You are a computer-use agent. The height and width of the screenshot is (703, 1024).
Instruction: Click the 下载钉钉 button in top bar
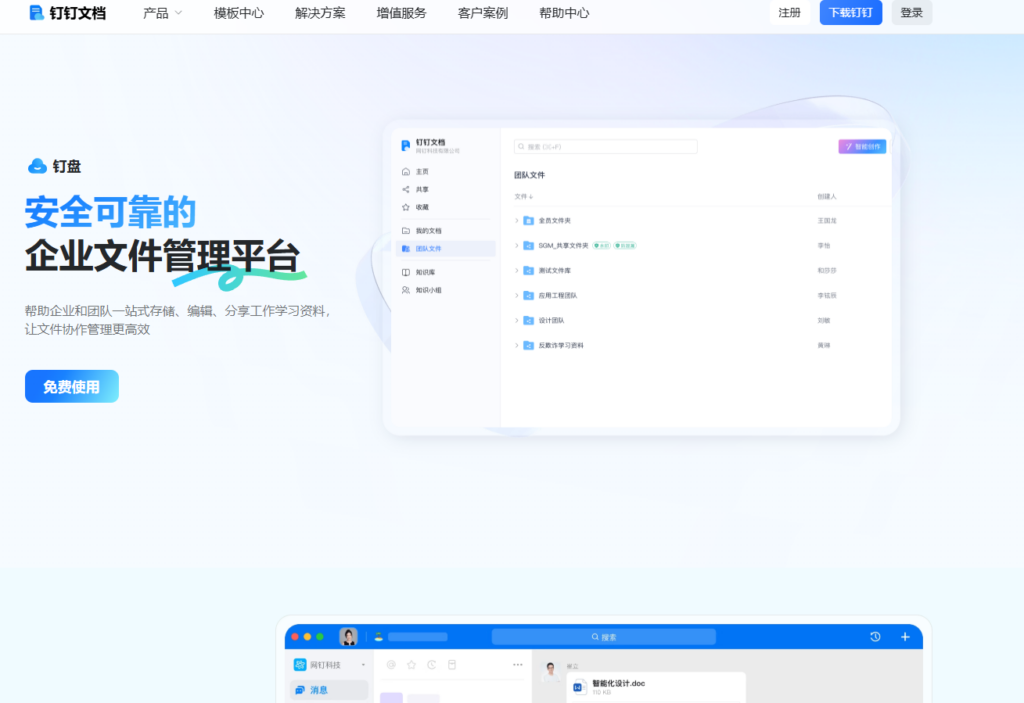[850, 13]
